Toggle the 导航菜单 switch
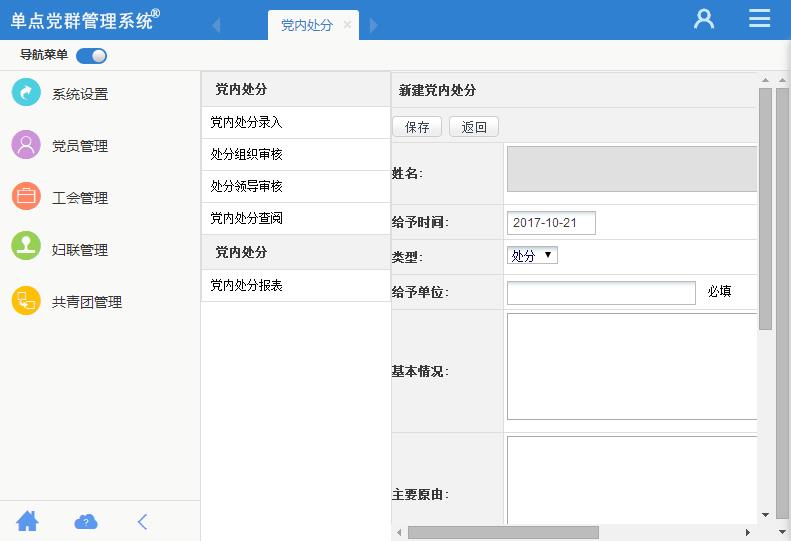The image size is (791, 541). [x=91, y=56]
